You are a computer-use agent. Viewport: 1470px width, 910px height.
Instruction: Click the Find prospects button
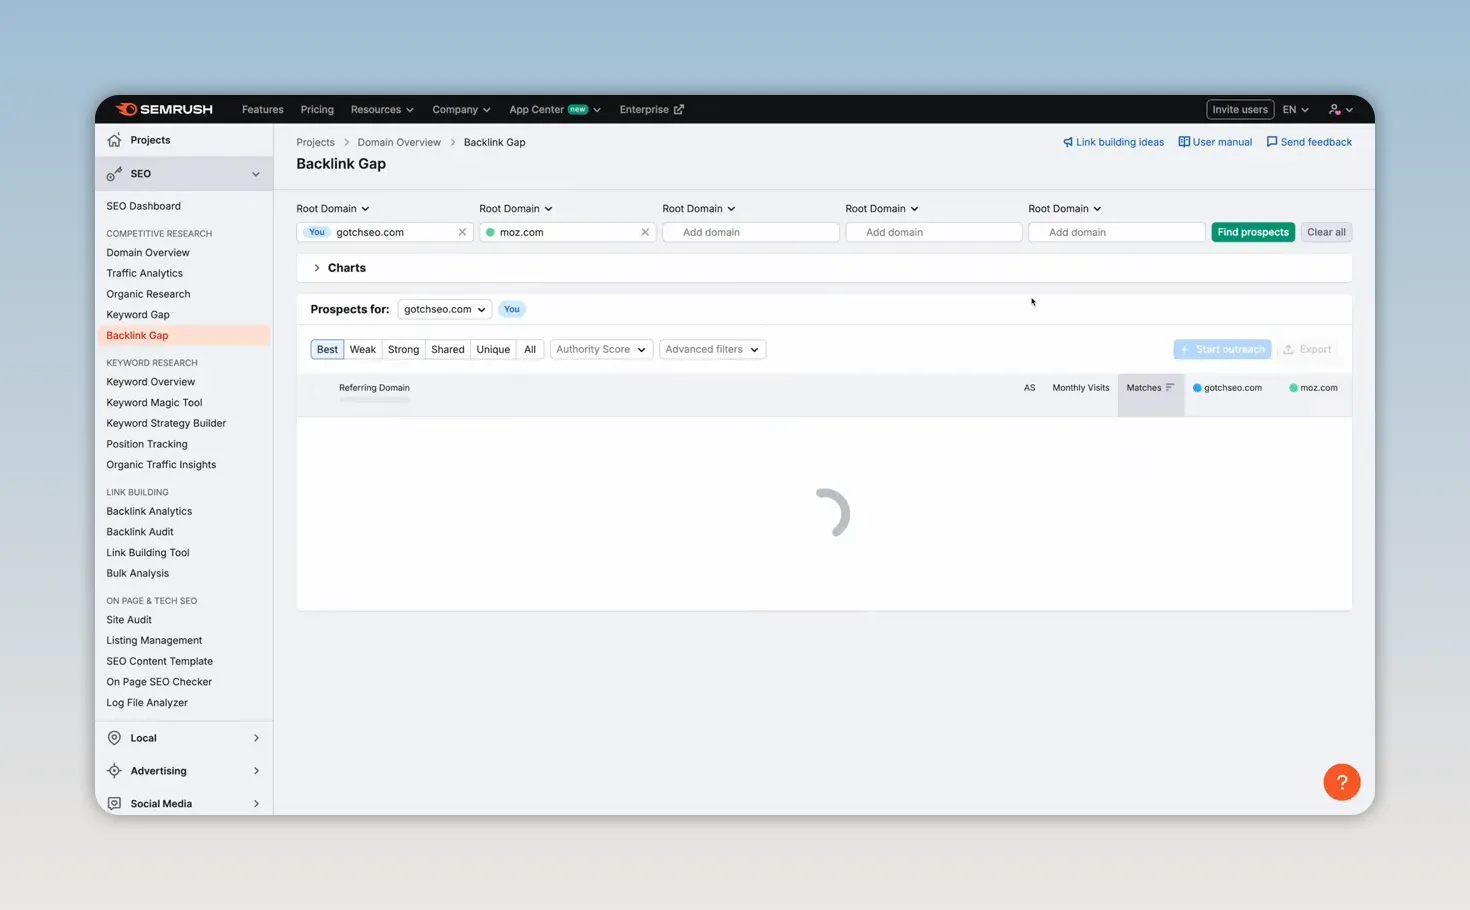pyautogui.click(x=1253, y=232)
